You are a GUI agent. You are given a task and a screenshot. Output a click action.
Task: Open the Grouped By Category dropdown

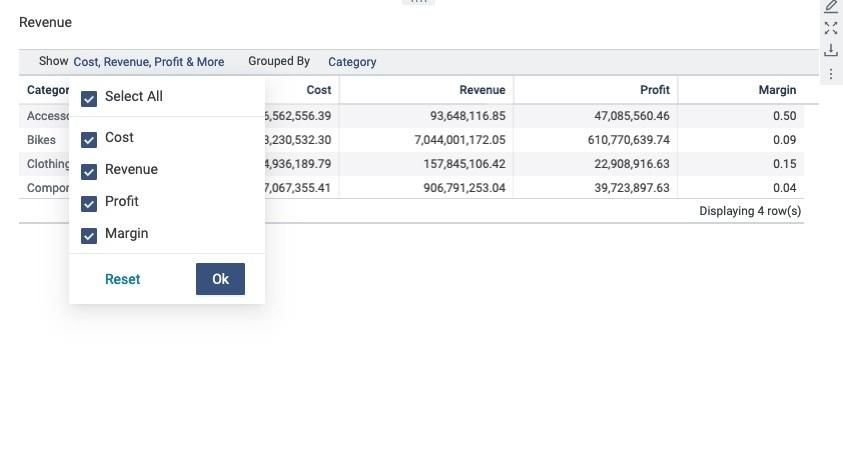click(x=352, y=62)
